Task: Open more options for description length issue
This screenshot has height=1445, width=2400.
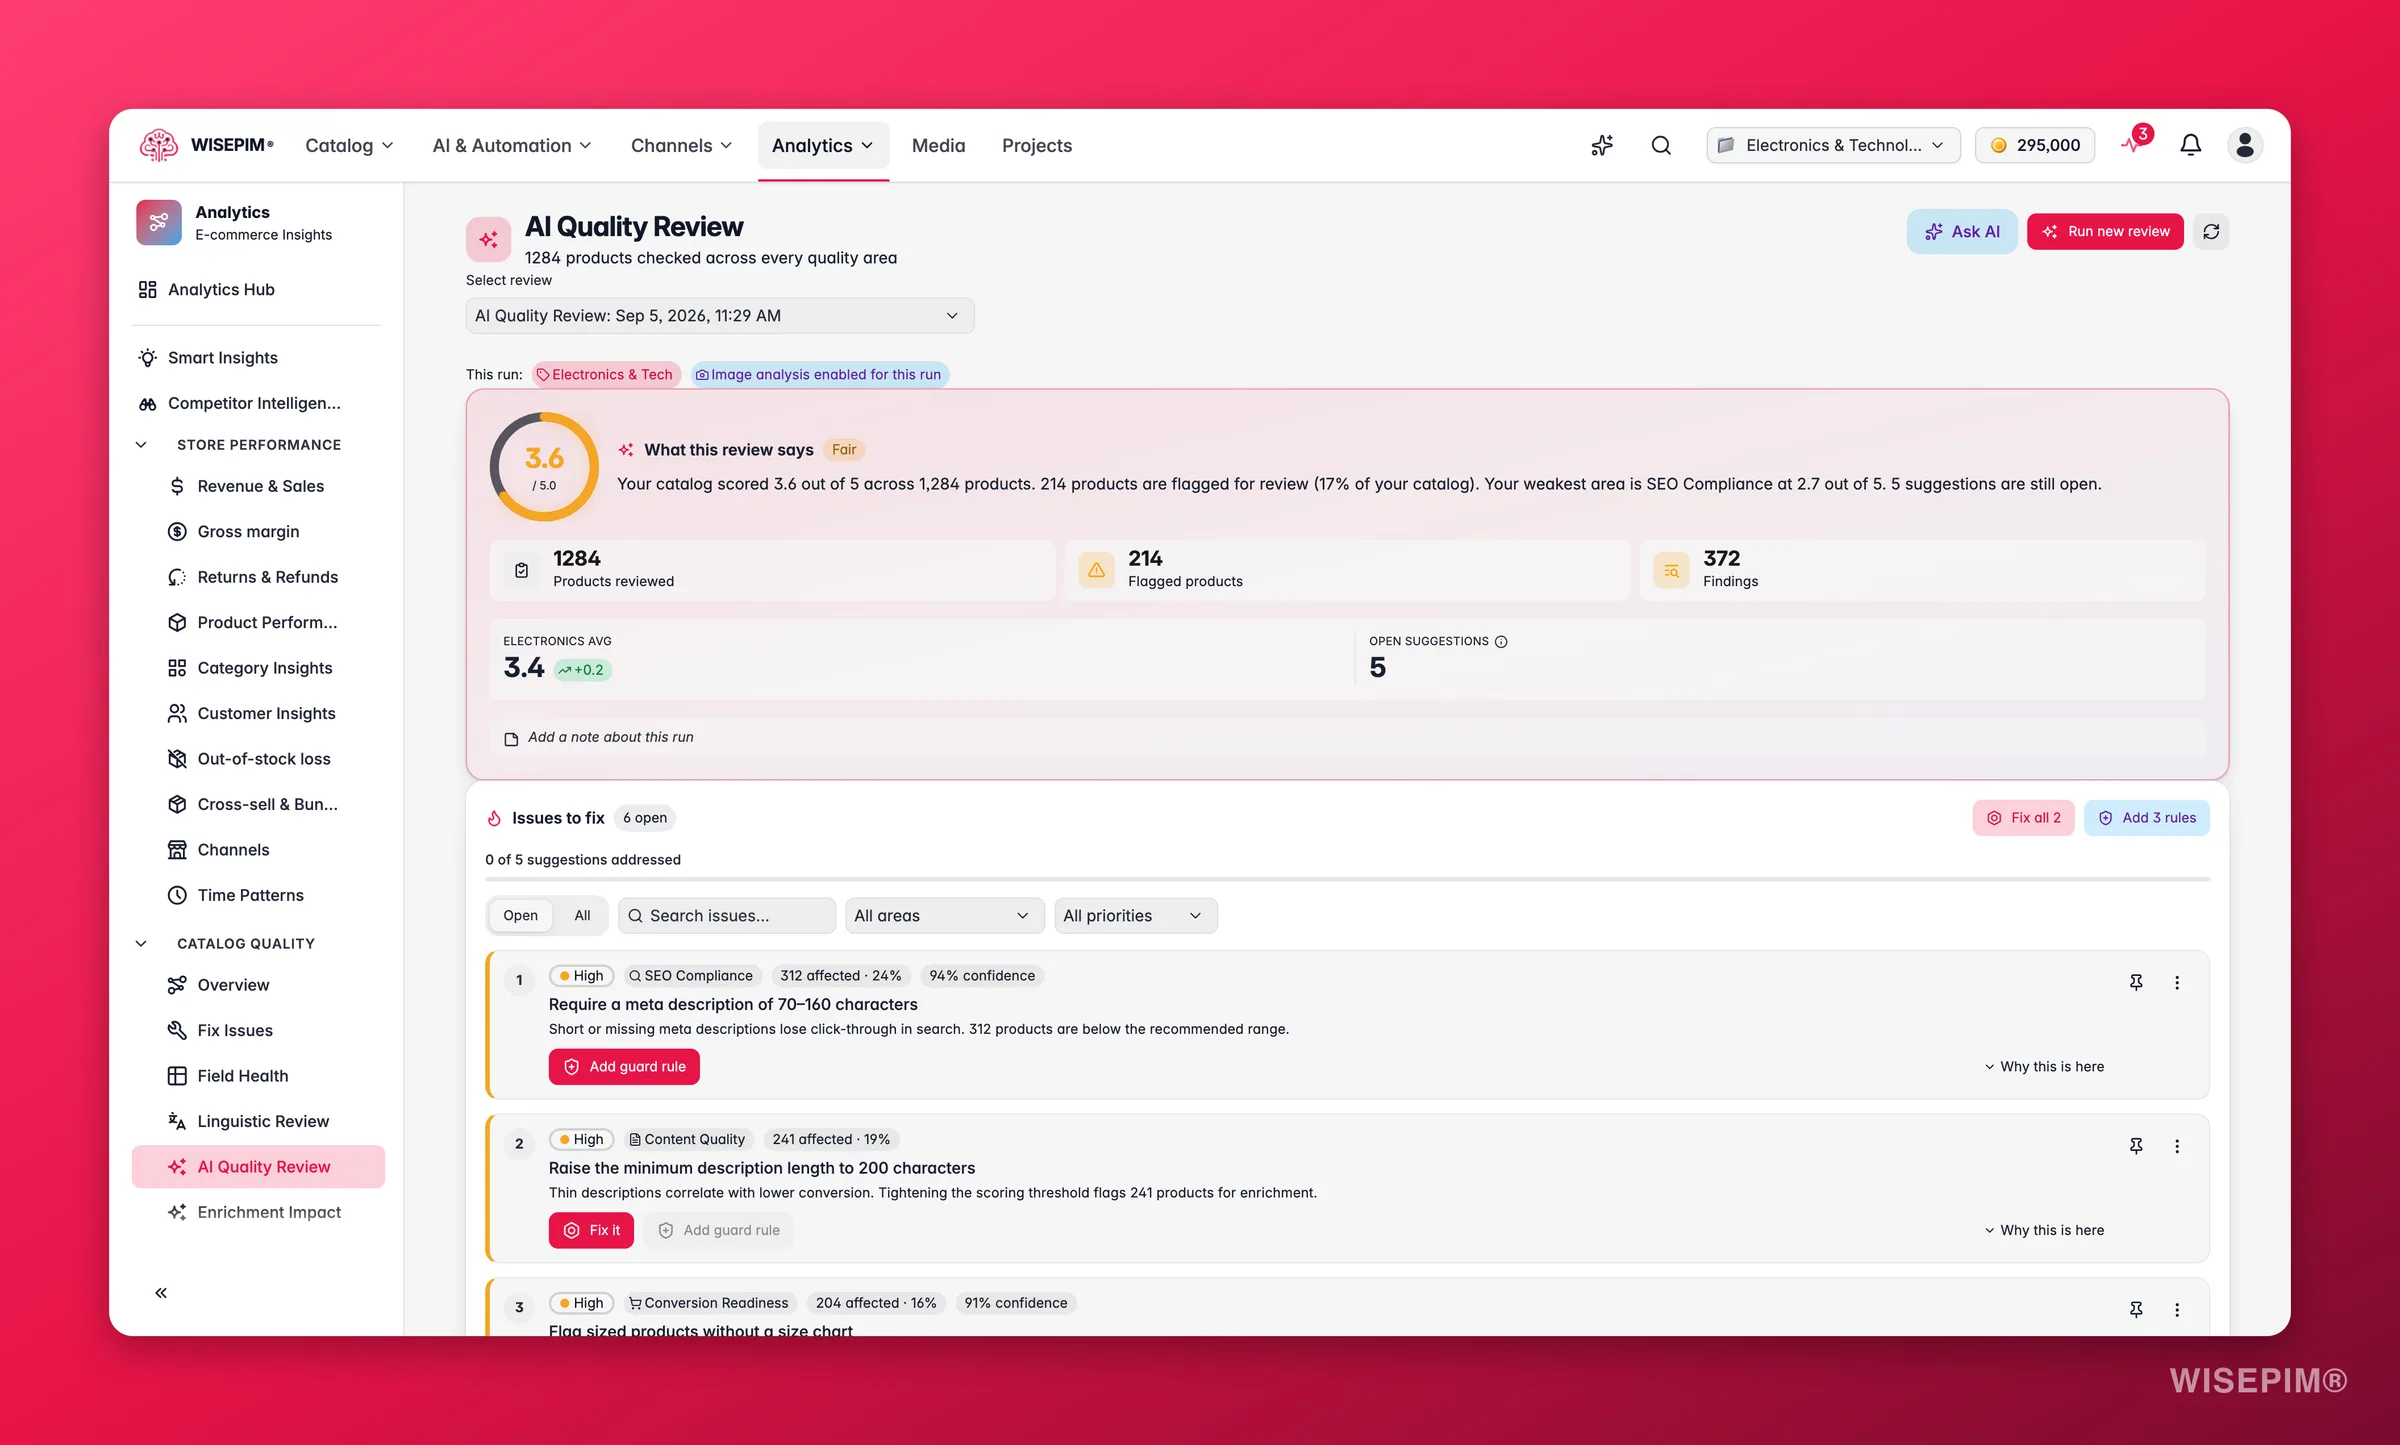Action: [2177, 1146]
